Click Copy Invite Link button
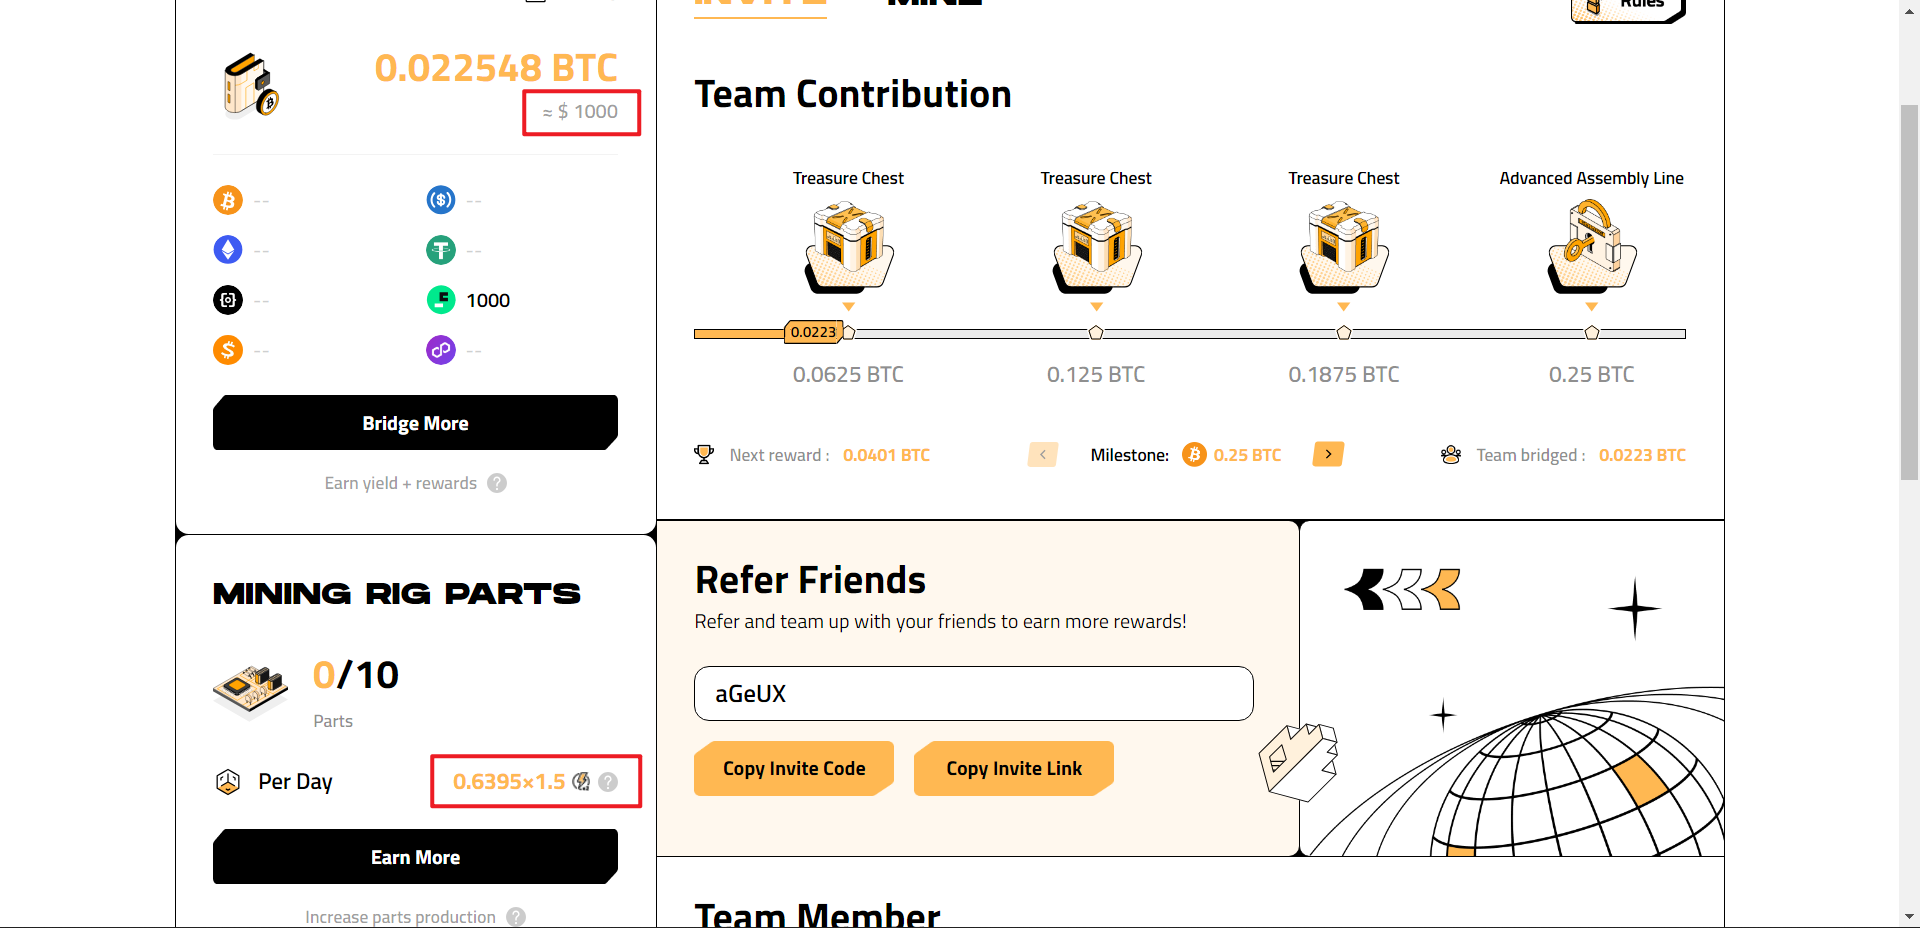Viewport: 1920px width, 928px height. (1014, 768)
